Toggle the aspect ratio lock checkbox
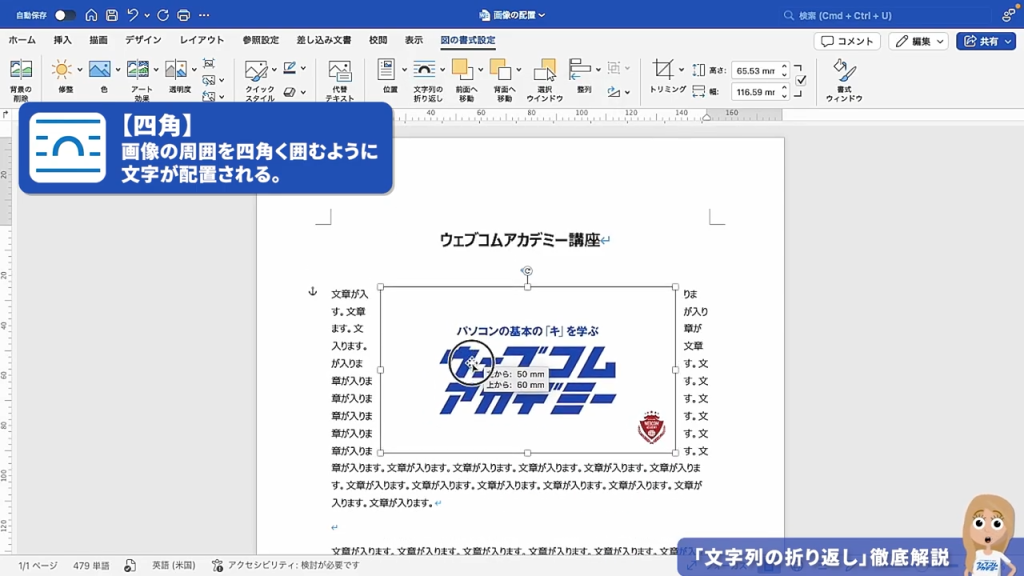 800,79
